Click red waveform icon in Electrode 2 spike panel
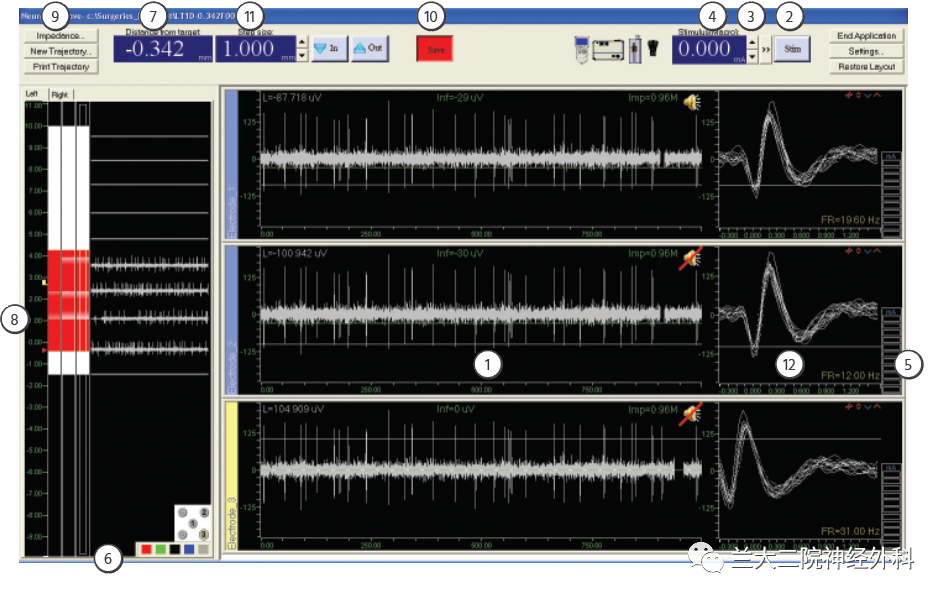The height and width of the screenshot is (600, 945). coord(849,251)
